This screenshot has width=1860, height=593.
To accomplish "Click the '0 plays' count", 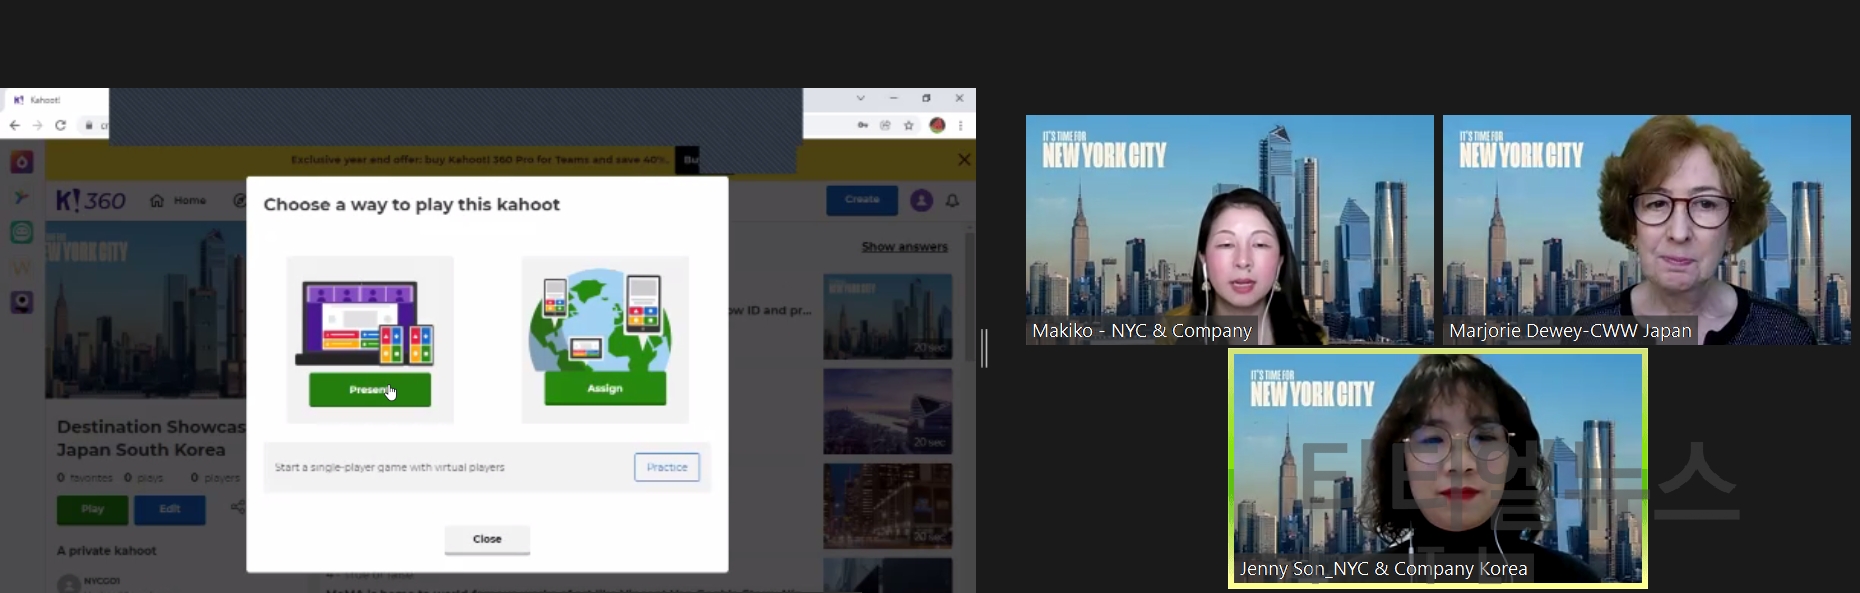I will [x=144, y=478].
